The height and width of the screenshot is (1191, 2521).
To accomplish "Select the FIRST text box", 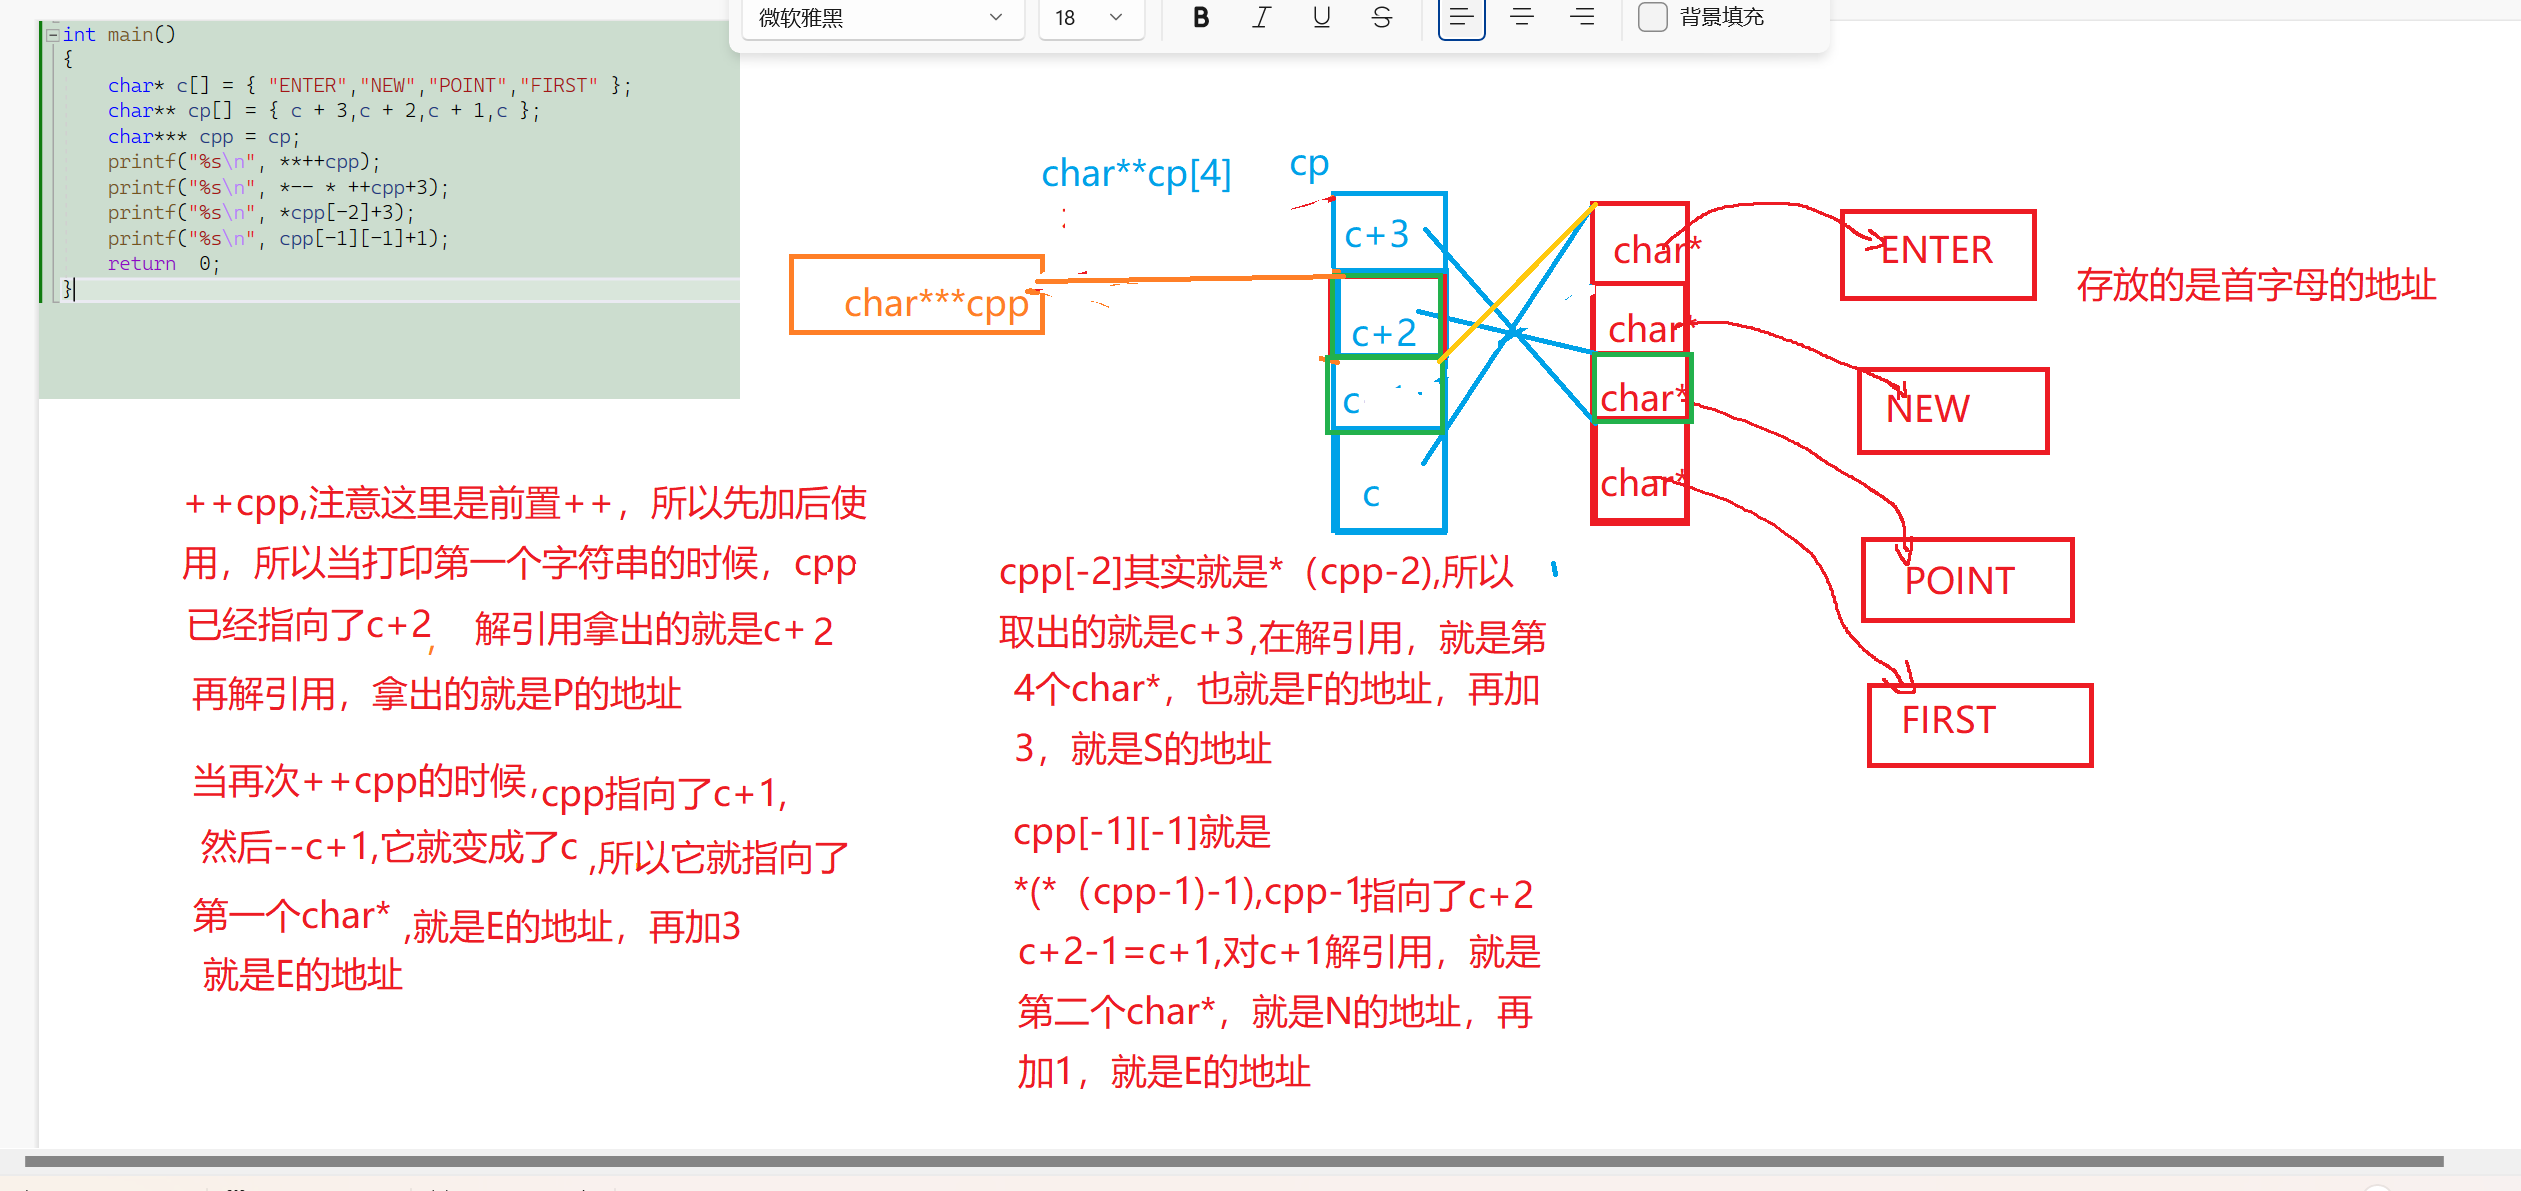I will (1979, 725).
